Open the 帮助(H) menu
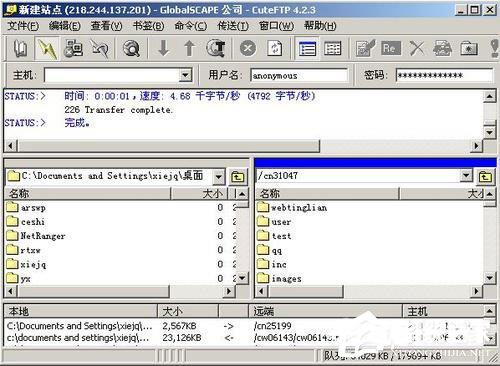This screenshot has width=500, height=366. tap(320, 26)
